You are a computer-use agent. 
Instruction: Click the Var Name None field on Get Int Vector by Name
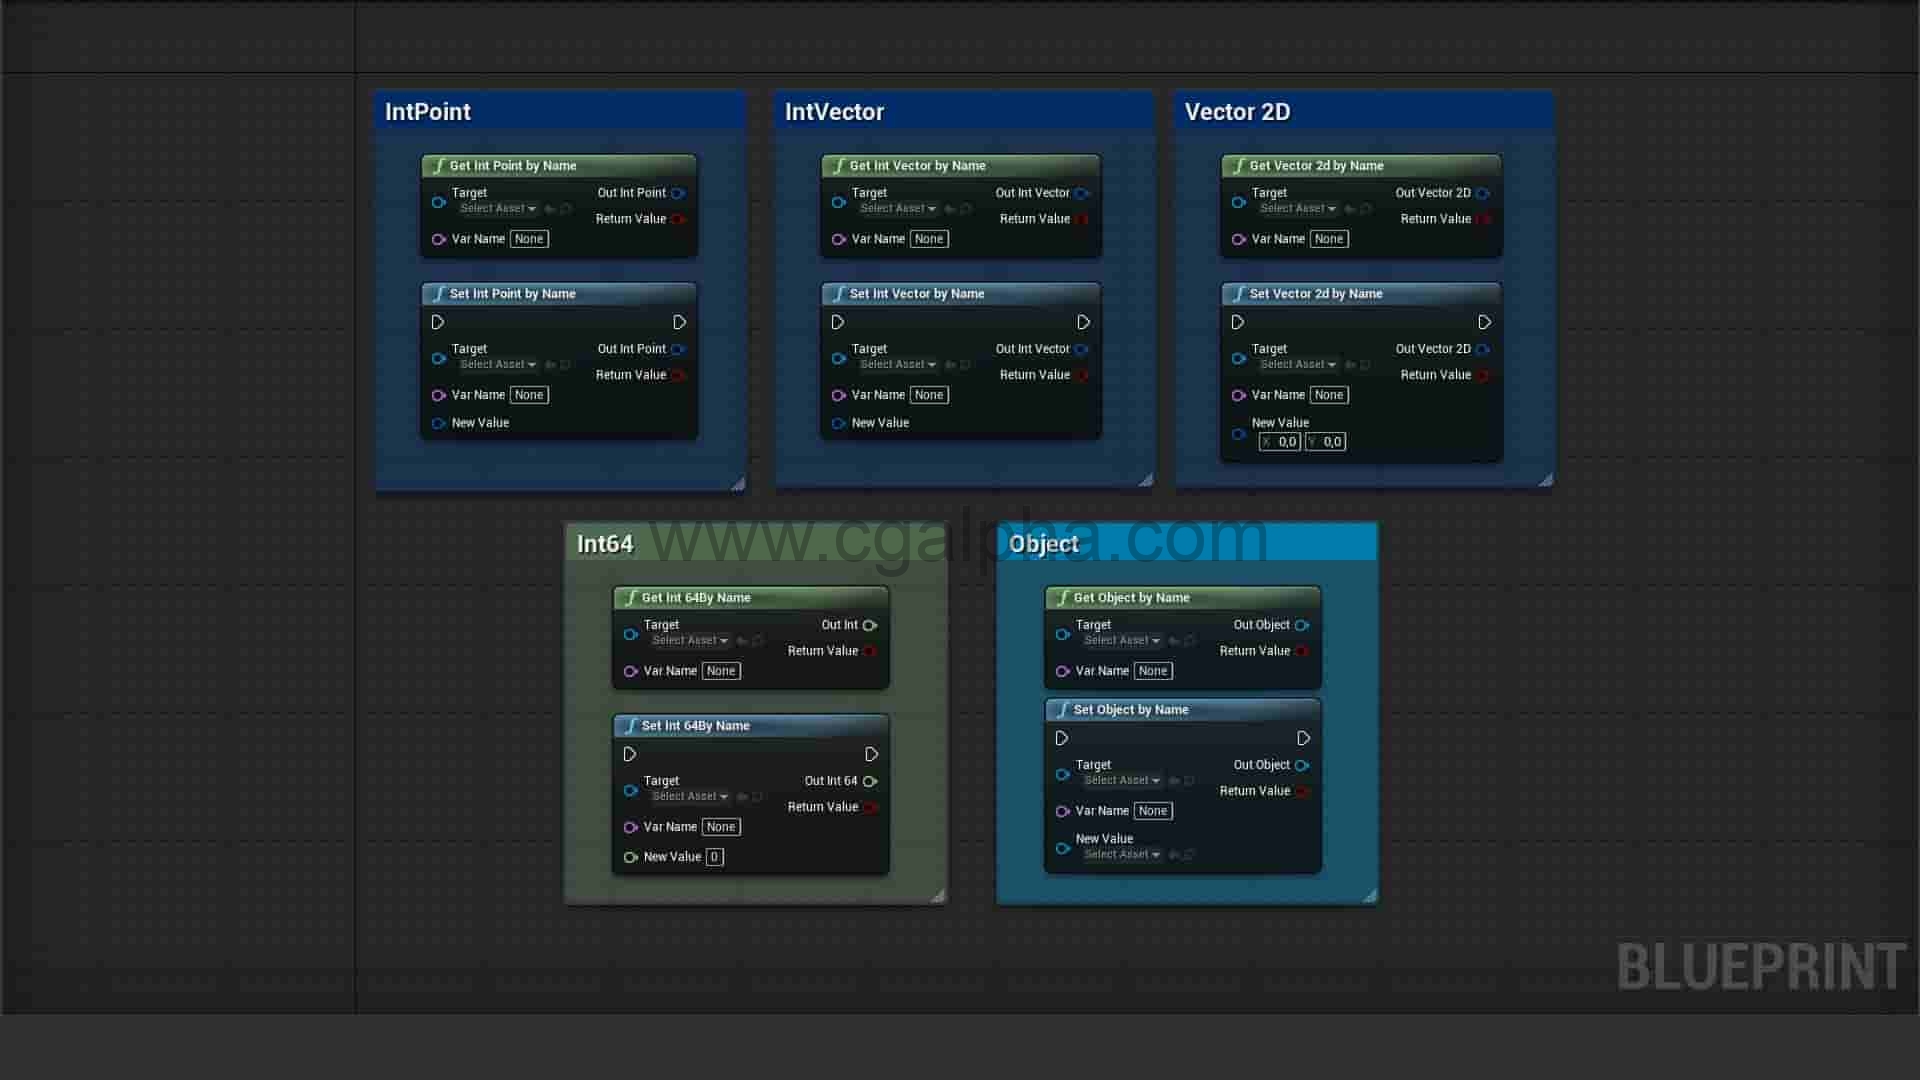(x=929, y=238)
